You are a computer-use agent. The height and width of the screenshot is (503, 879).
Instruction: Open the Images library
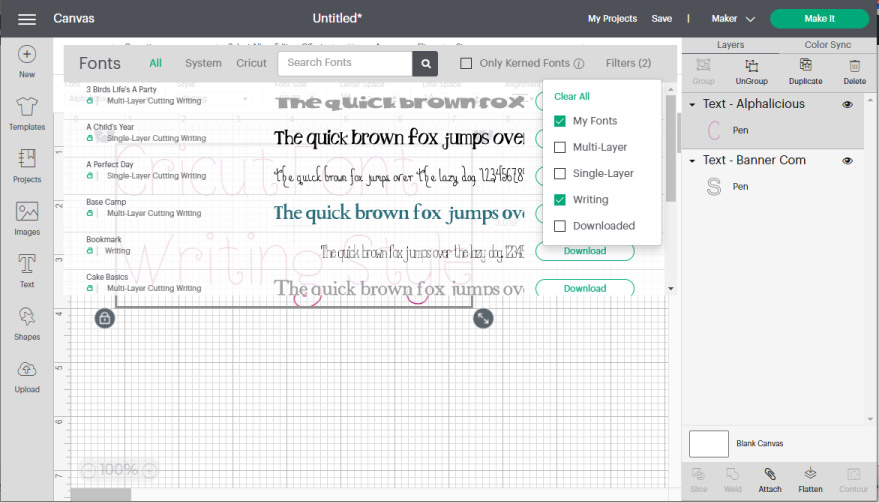click(27, 213)
